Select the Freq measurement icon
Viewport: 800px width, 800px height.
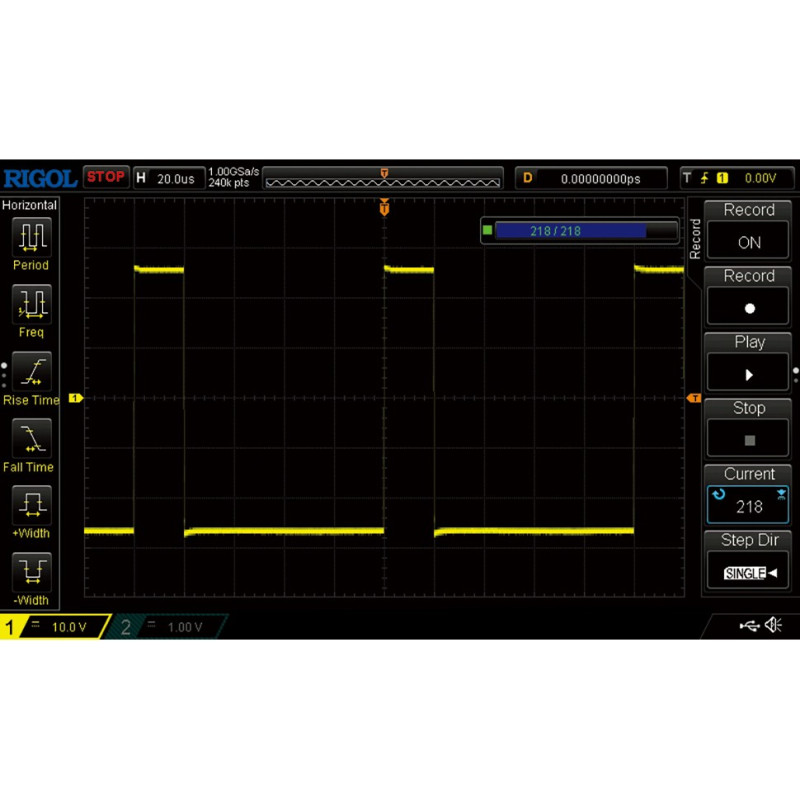31,306
